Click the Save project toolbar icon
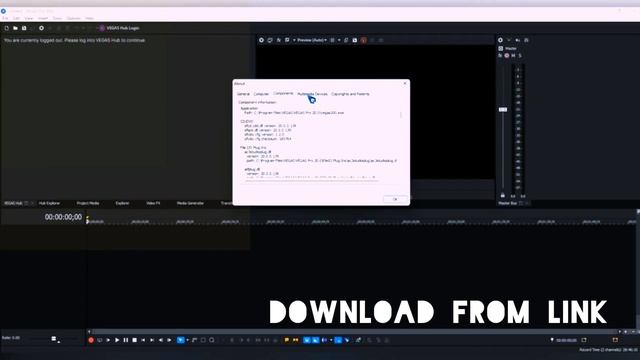 (24, 28)
